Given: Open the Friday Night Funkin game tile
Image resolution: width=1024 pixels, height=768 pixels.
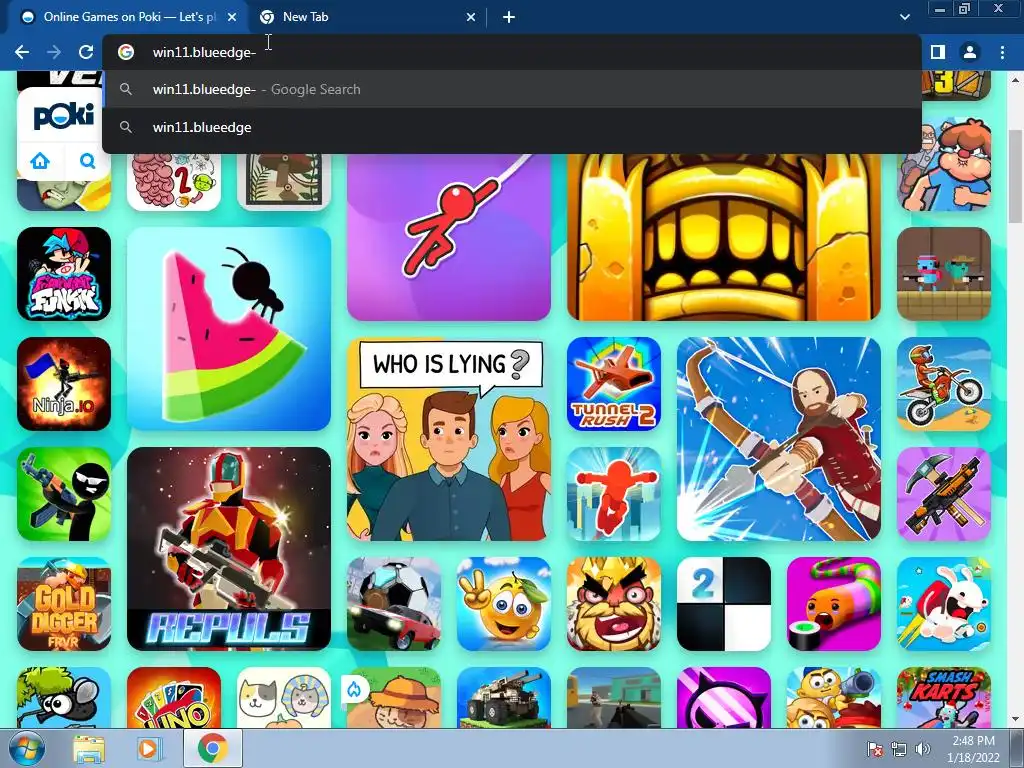Looking at the screenshot, I should [x=64, y=274].
